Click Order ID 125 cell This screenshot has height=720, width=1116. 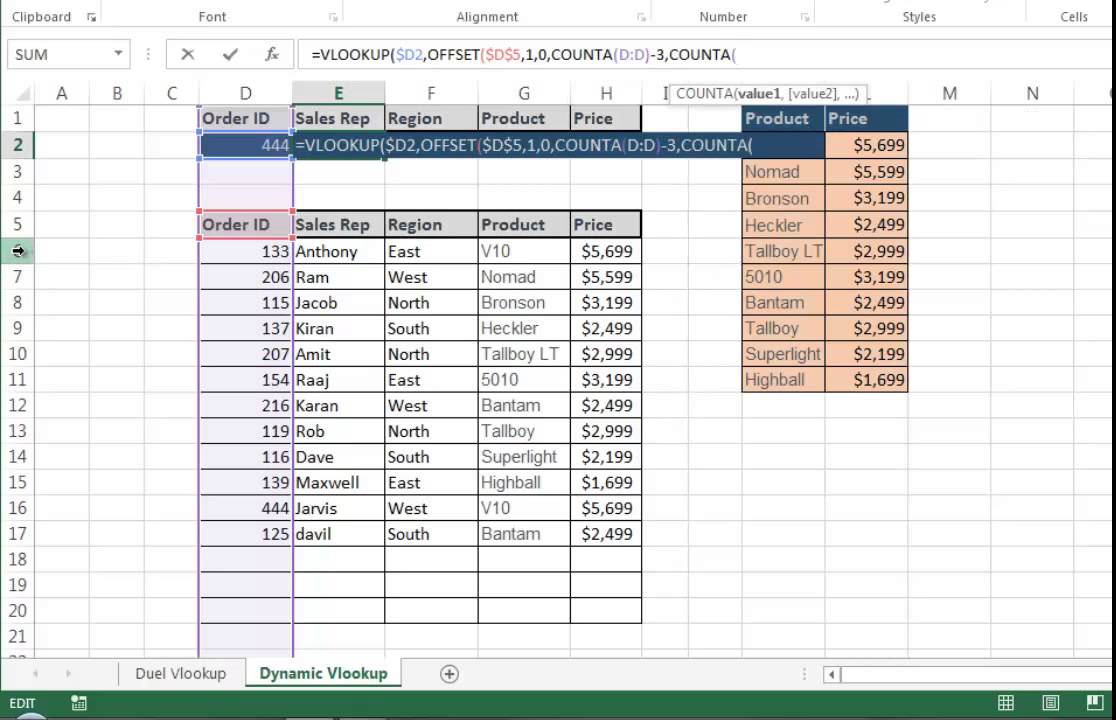point(246,534)
